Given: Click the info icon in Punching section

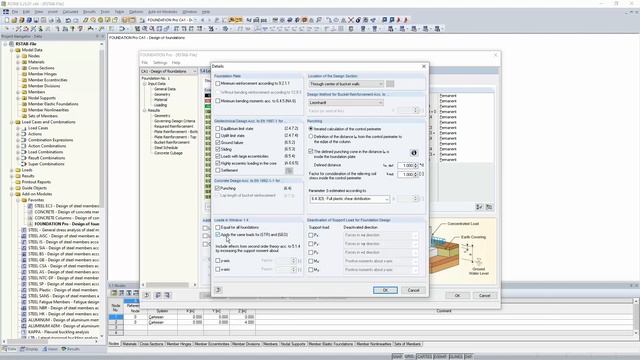Looking at the screenshot, I should tap(413, 153).
